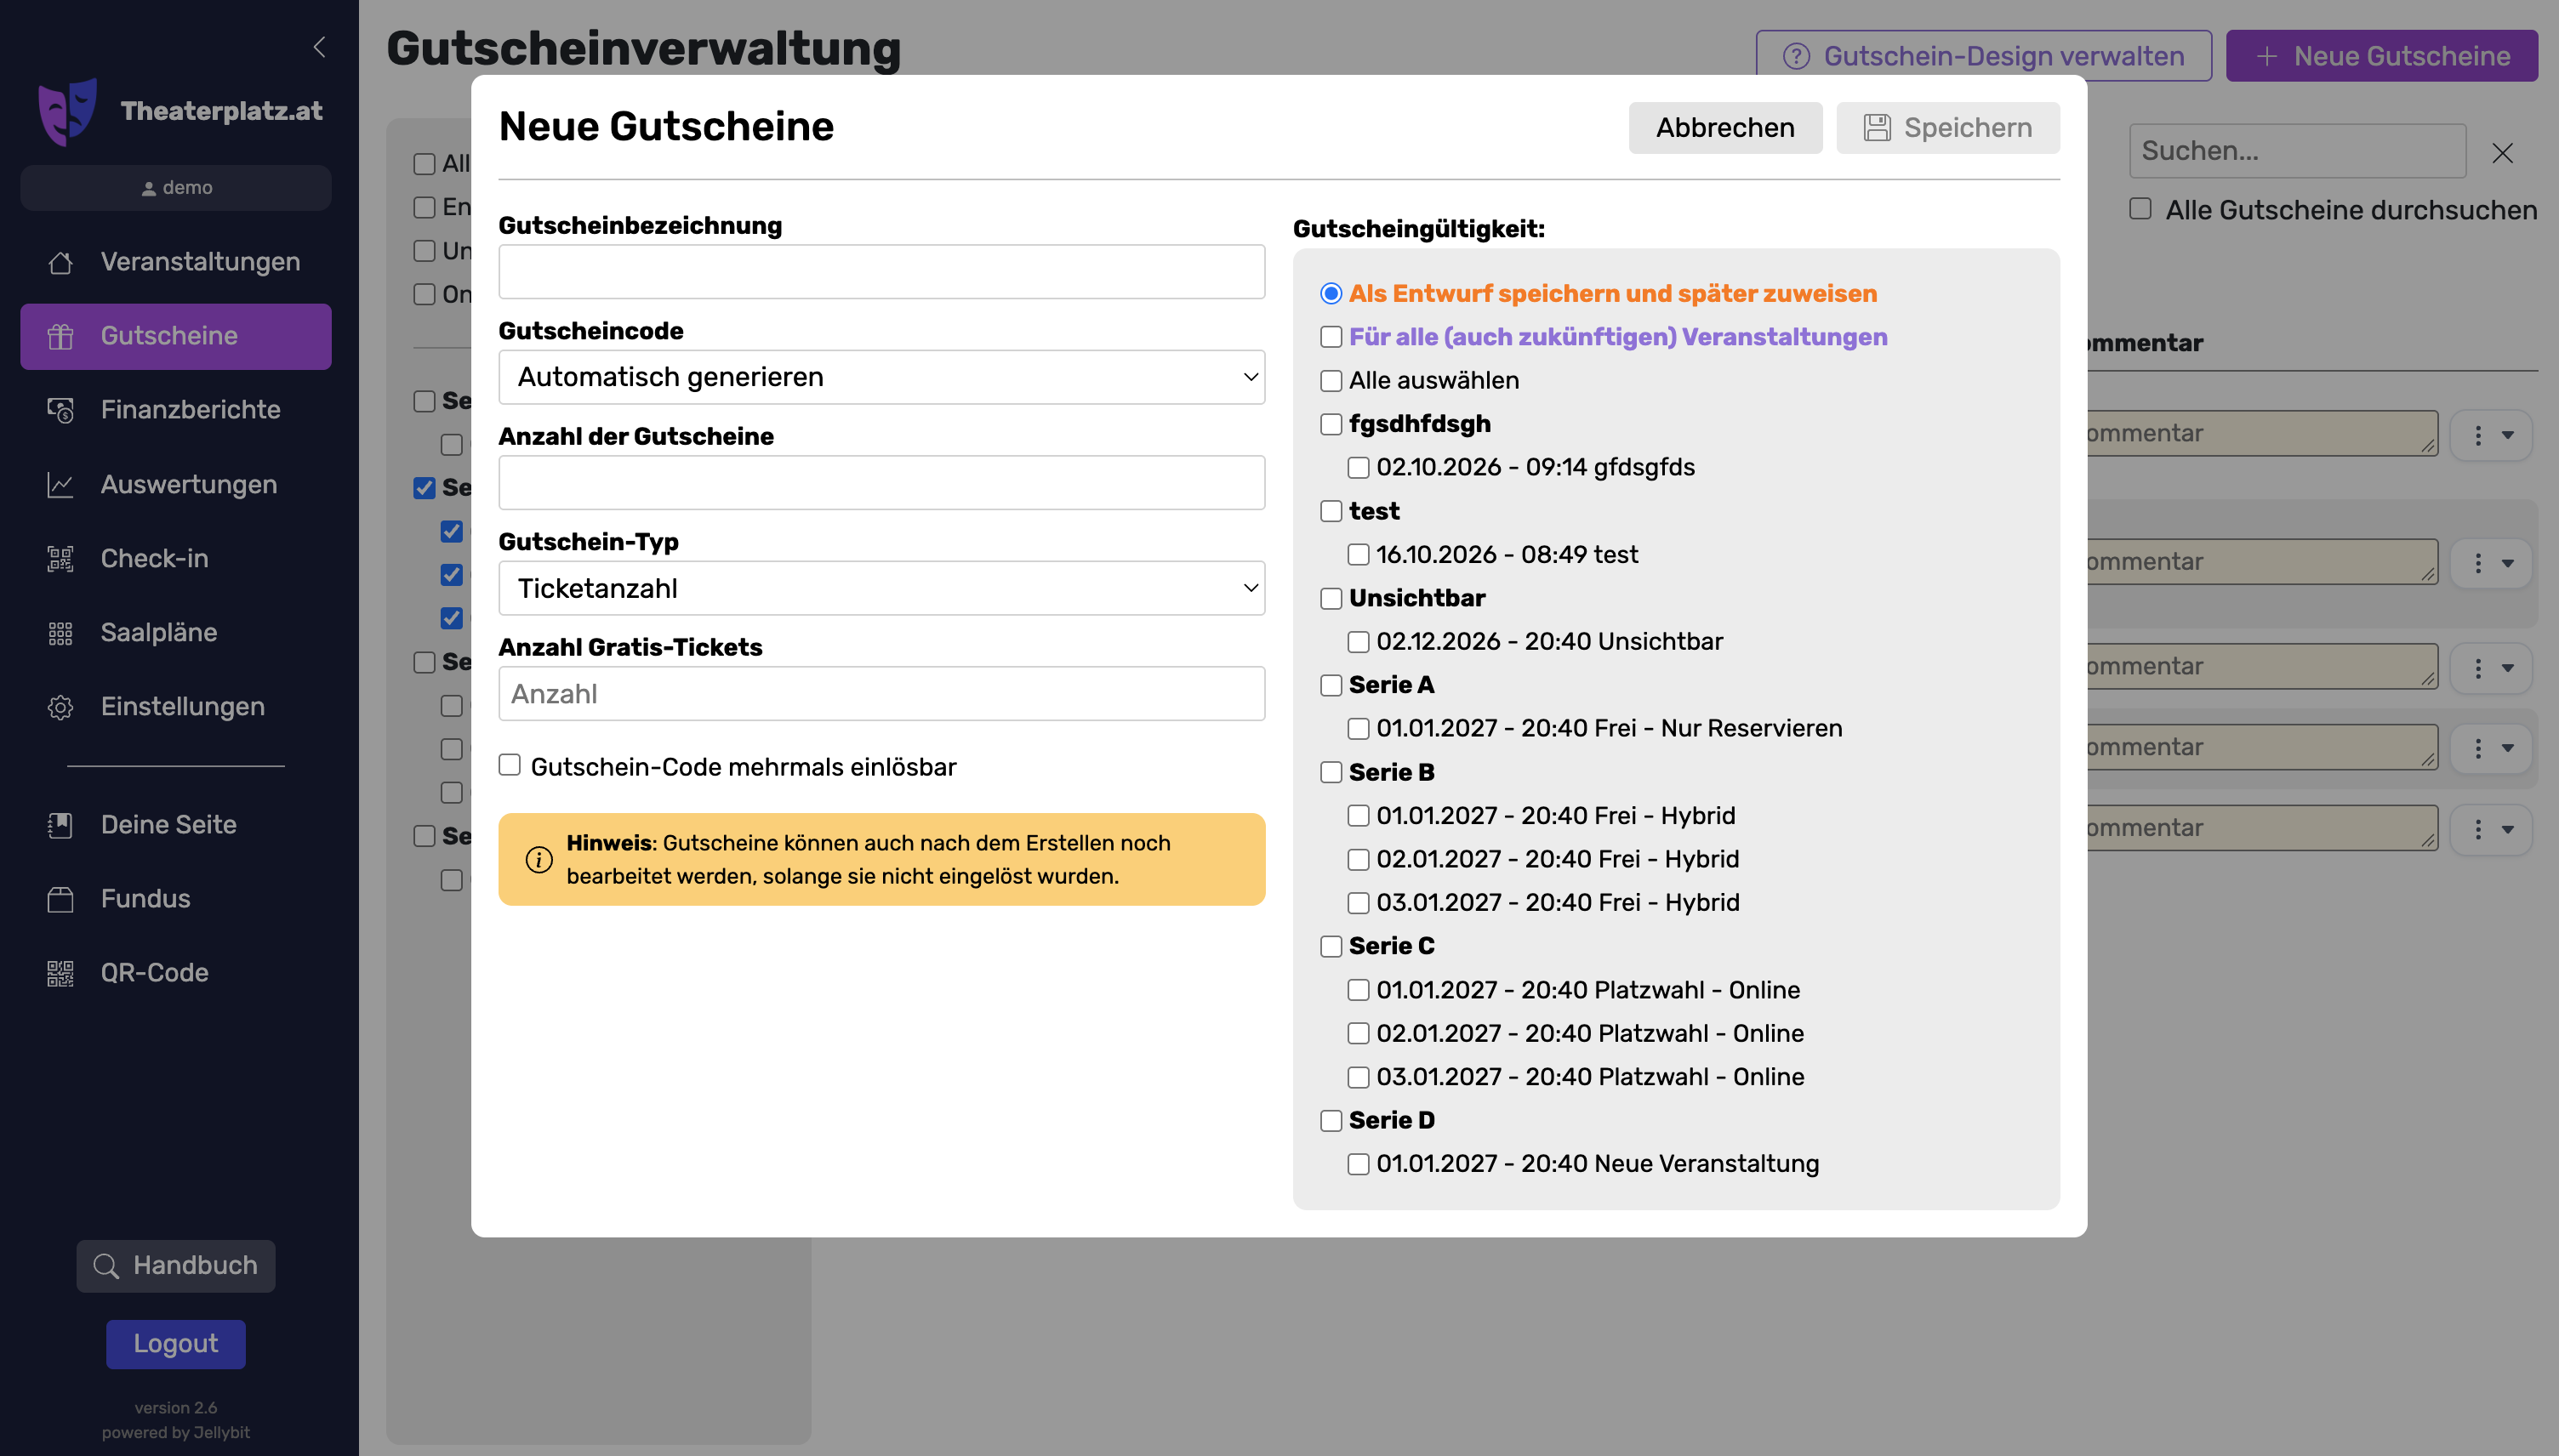Click the QR-Code sidebar icon
Image resolution: width=2559 pixels, height=1456 pixels.
point(60,973)
